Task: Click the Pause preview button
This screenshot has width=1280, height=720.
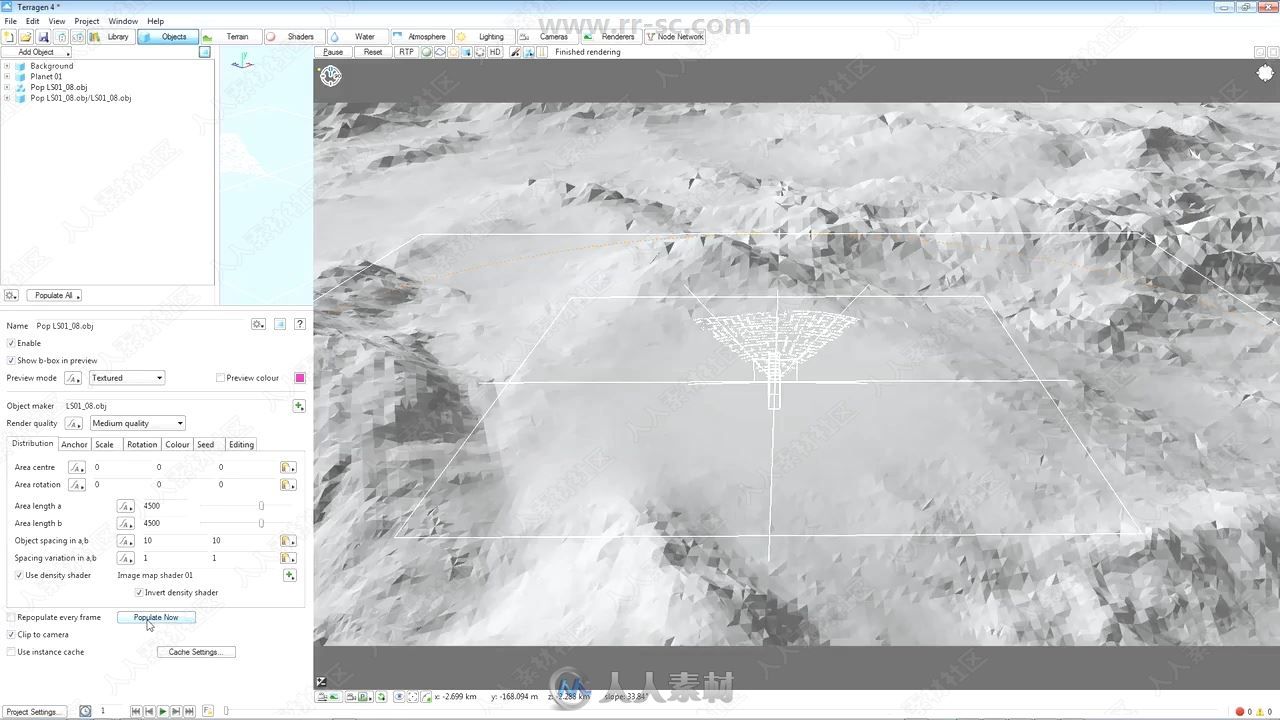Action: [x=333, y=52]
